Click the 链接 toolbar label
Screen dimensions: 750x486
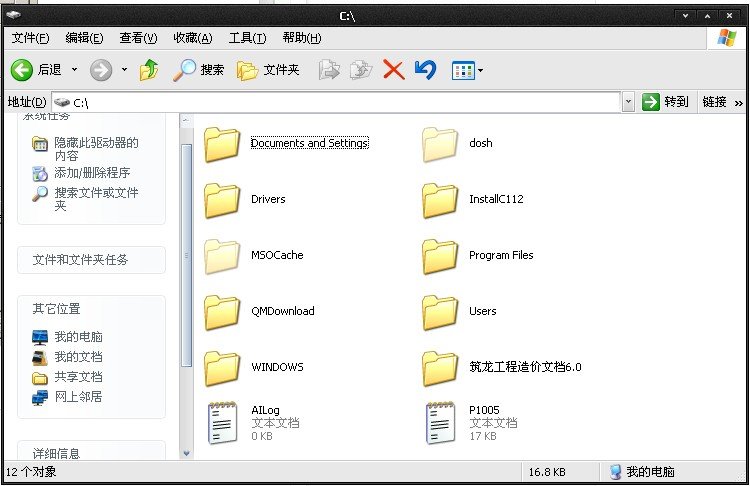point(715,102)
